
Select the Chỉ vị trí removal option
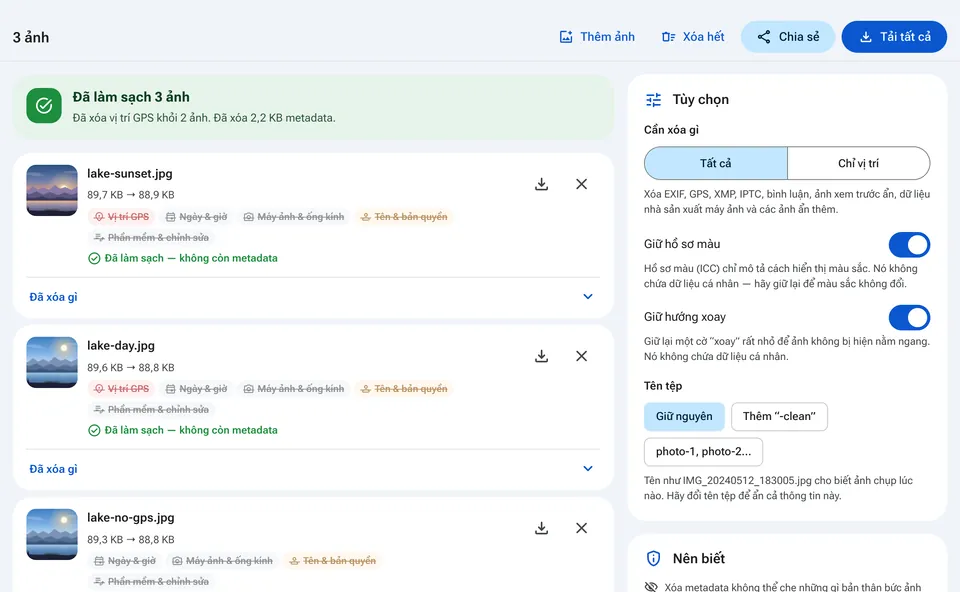pyautogui.click(x=858, y=163)
